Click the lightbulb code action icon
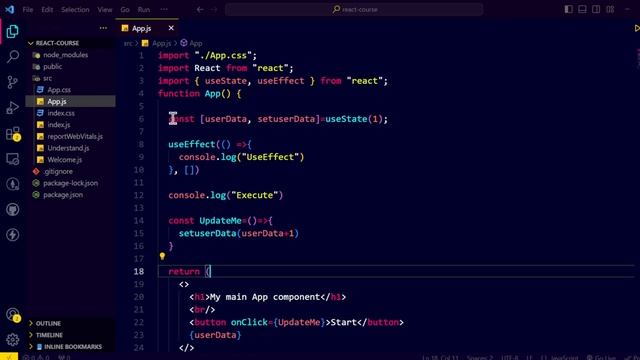 [x=162, y=256]
